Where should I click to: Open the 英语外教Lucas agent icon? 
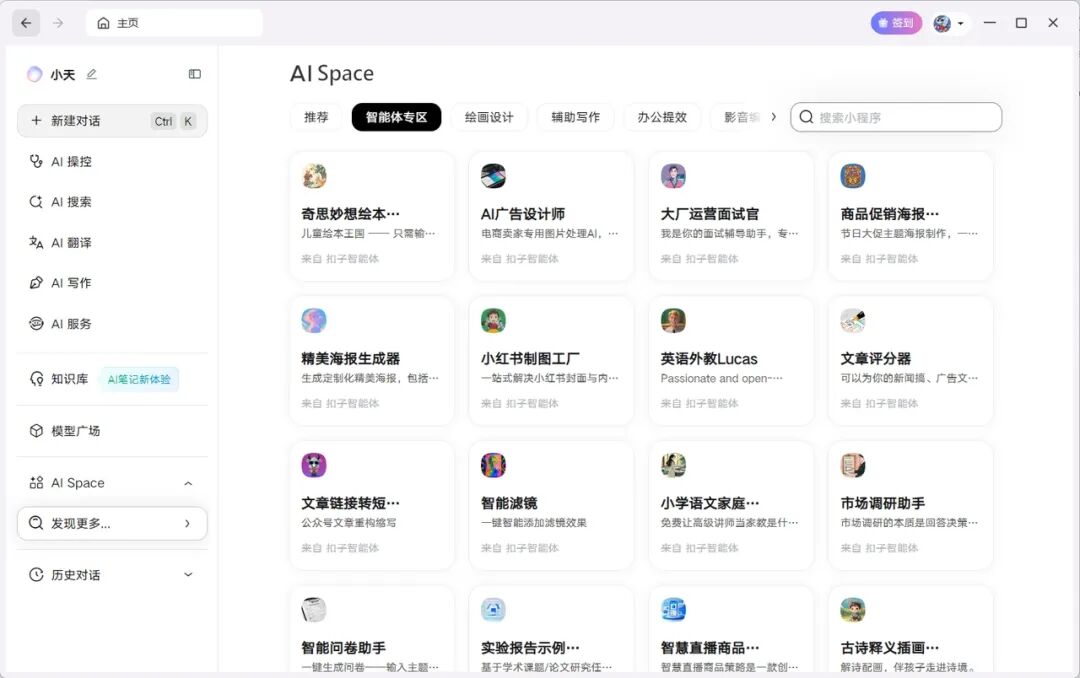[x=673, y=320]
